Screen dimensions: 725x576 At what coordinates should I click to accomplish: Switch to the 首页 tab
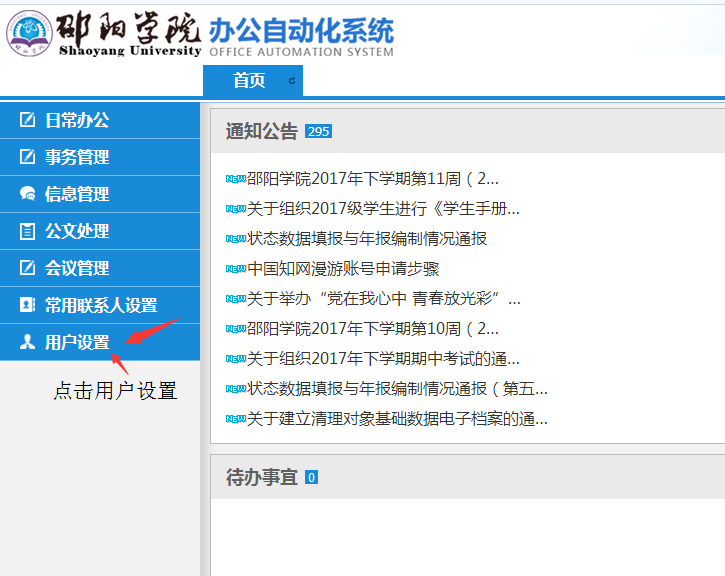click(249, 81)
